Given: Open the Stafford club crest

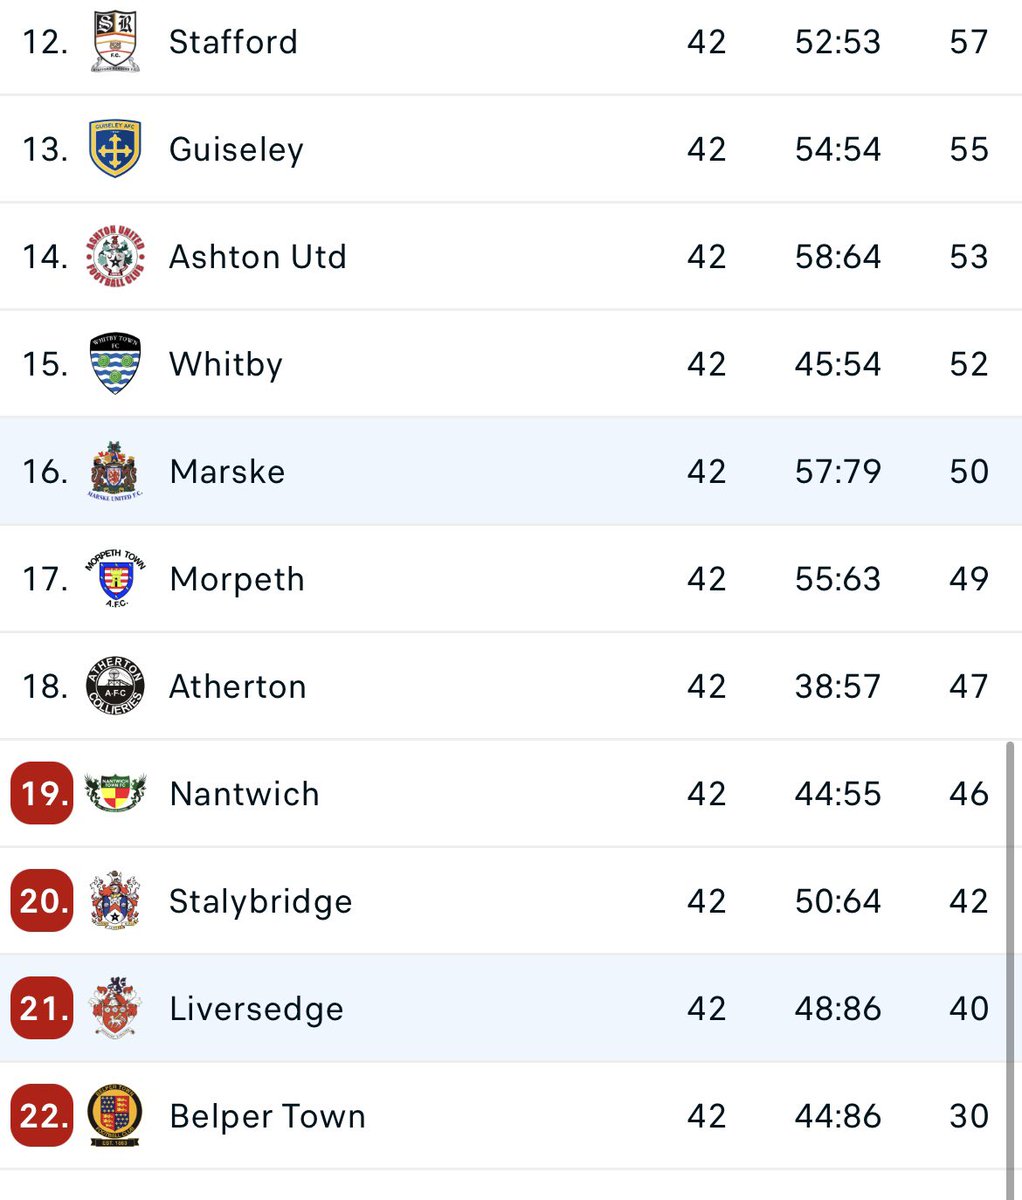Looking at the screenshot, I should pos(115,41).
